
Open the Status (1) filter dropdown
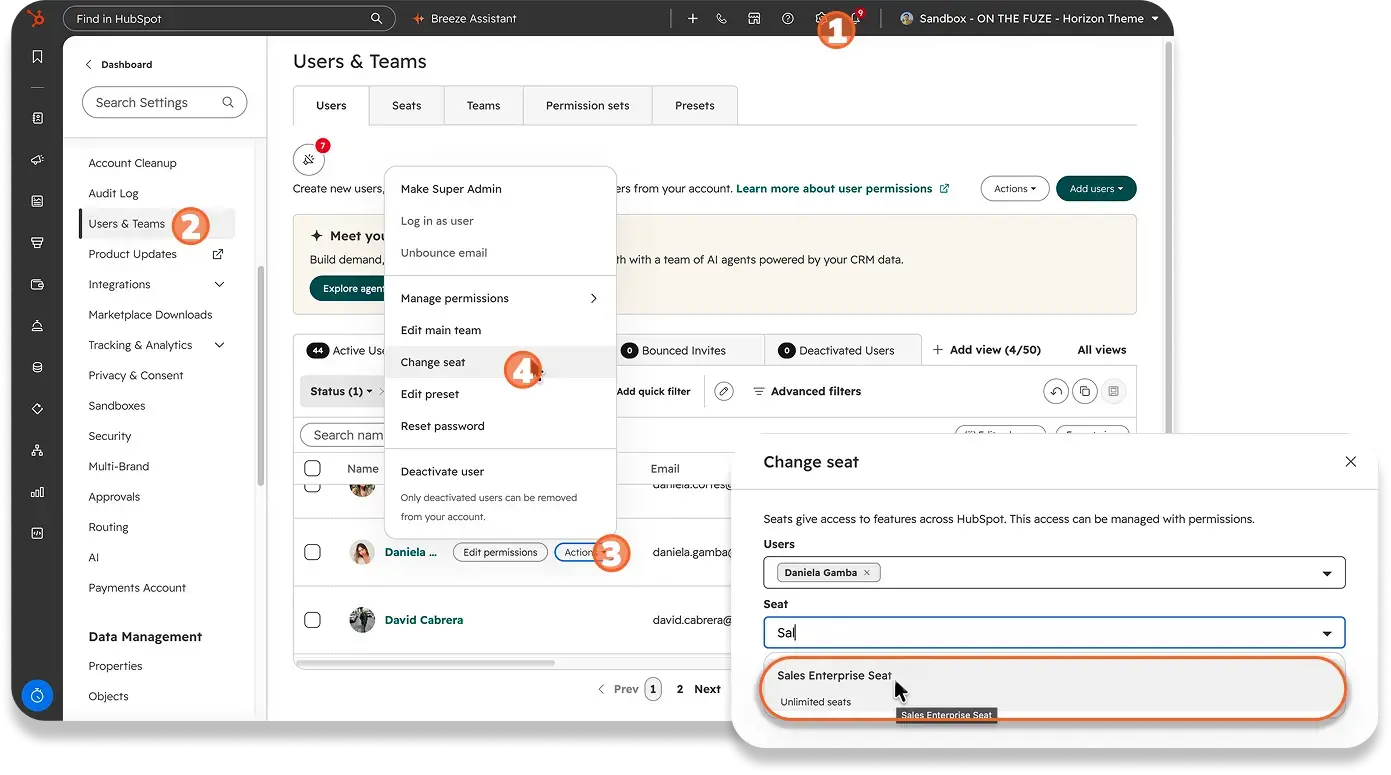coord(341,391)
